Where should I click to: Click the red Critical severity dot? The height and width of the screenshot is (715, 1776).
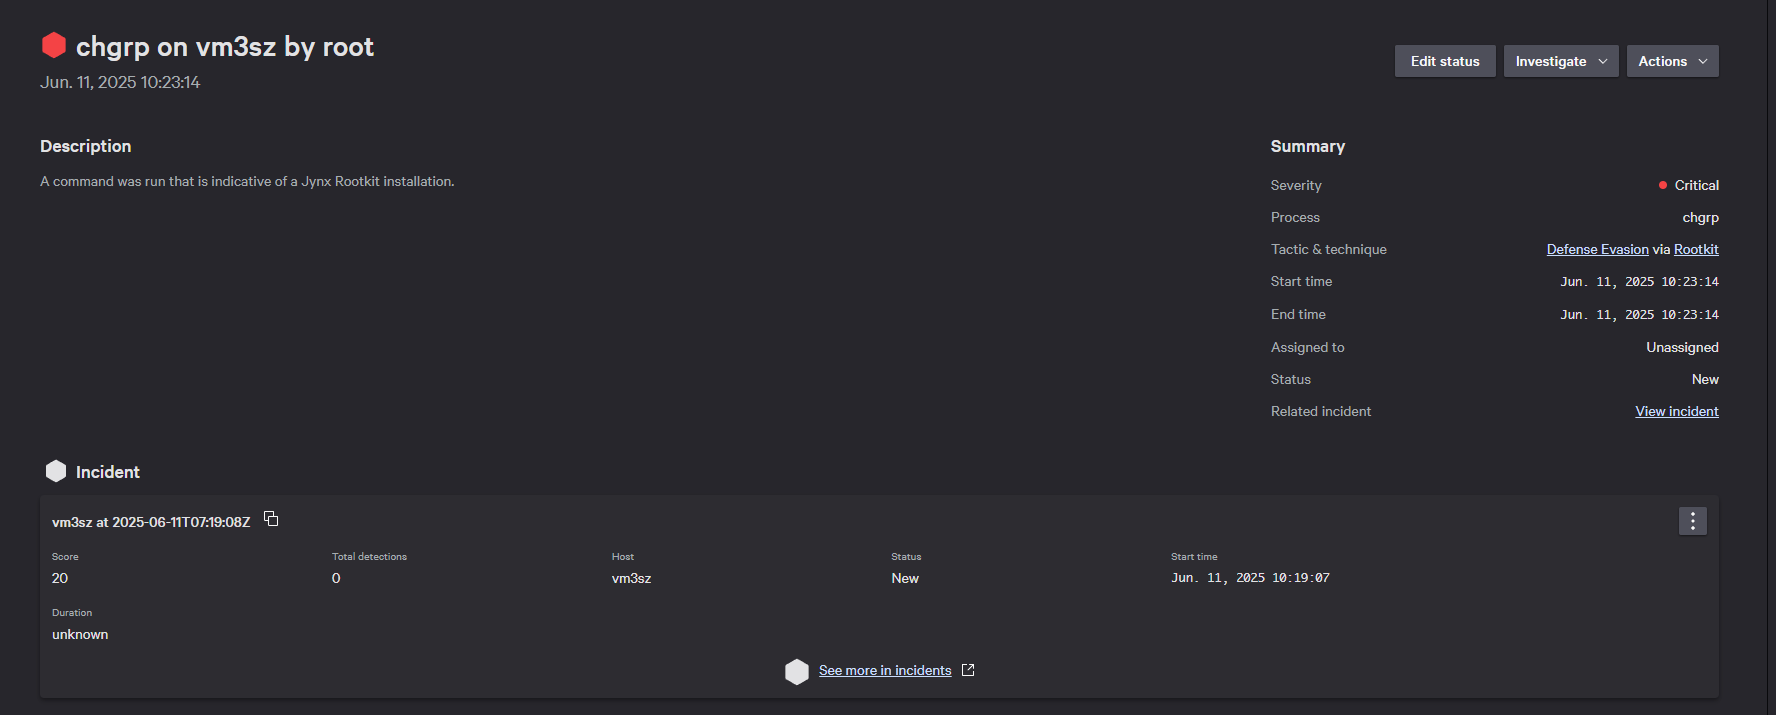coord(1663,185)
